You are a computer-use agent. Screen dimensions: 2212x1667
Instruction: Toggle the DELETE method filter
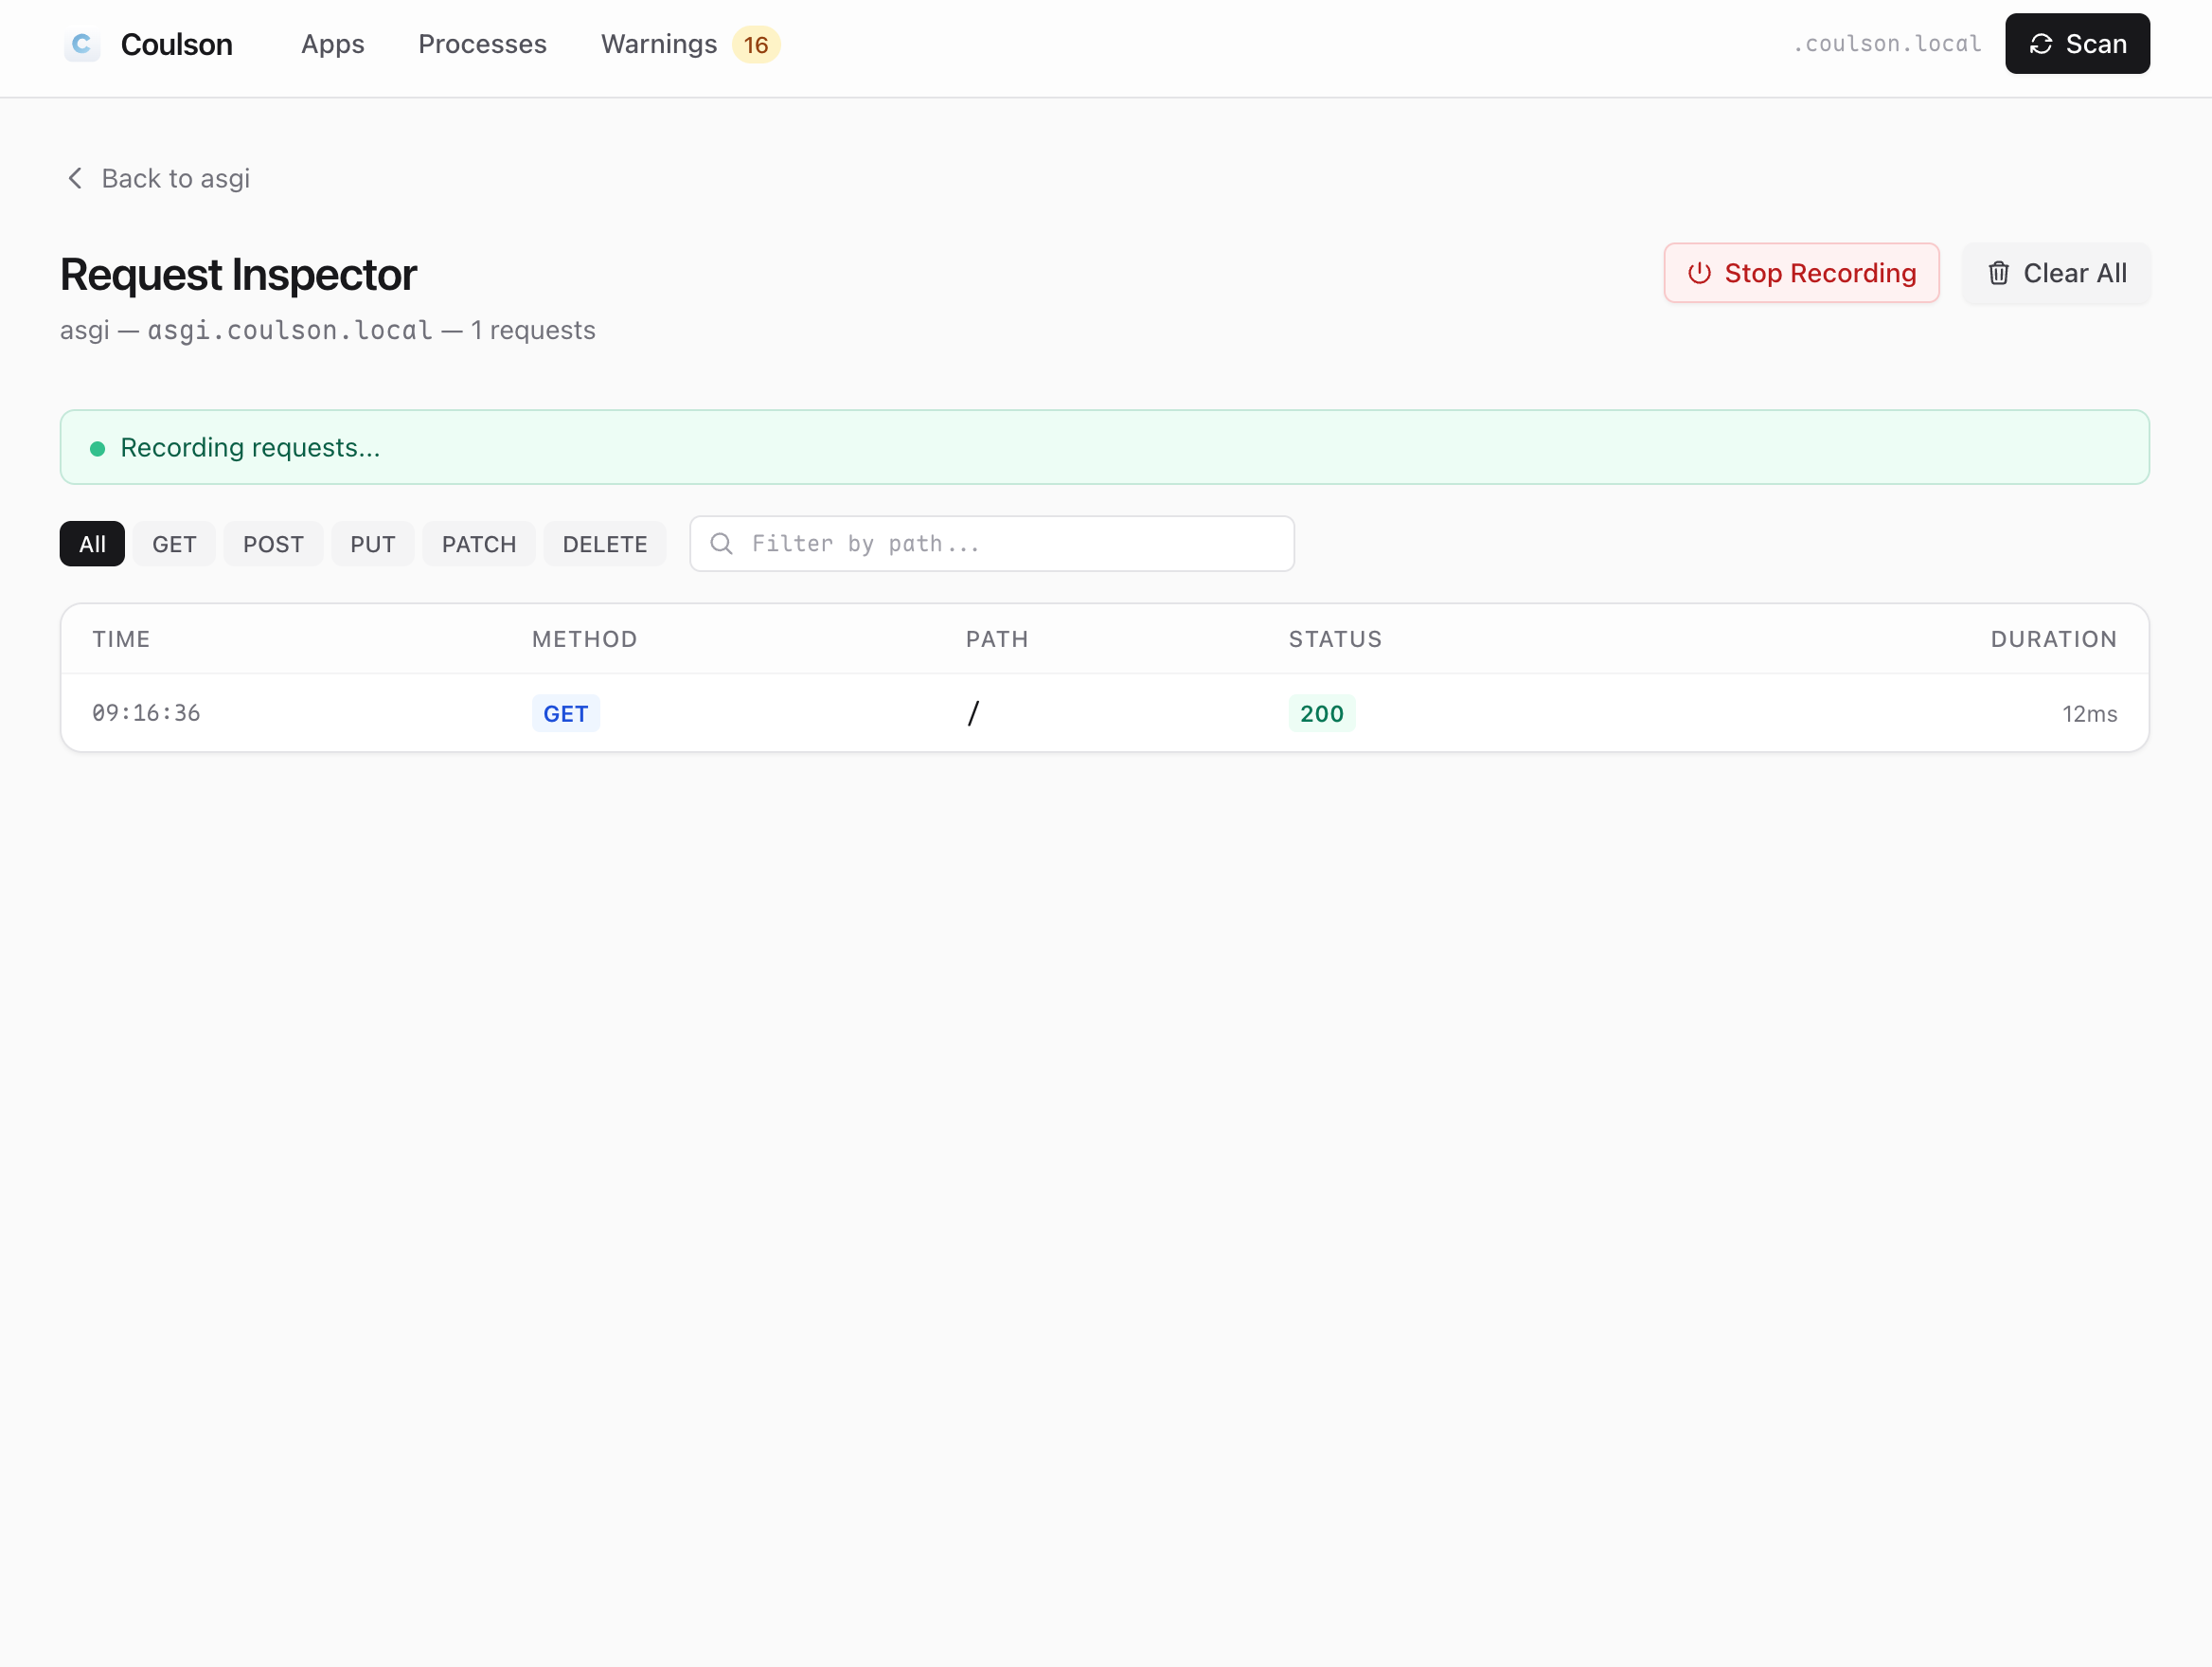click(604, 543)
